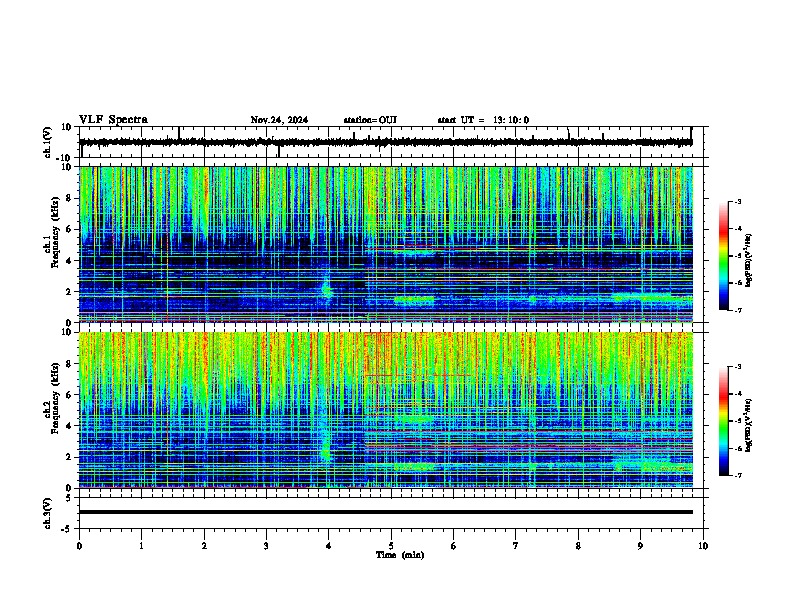792x612 pixels.
Task: Click ch.1 emission band near 1.5 kHz at minute 5.3
Action: click(414, 301)
